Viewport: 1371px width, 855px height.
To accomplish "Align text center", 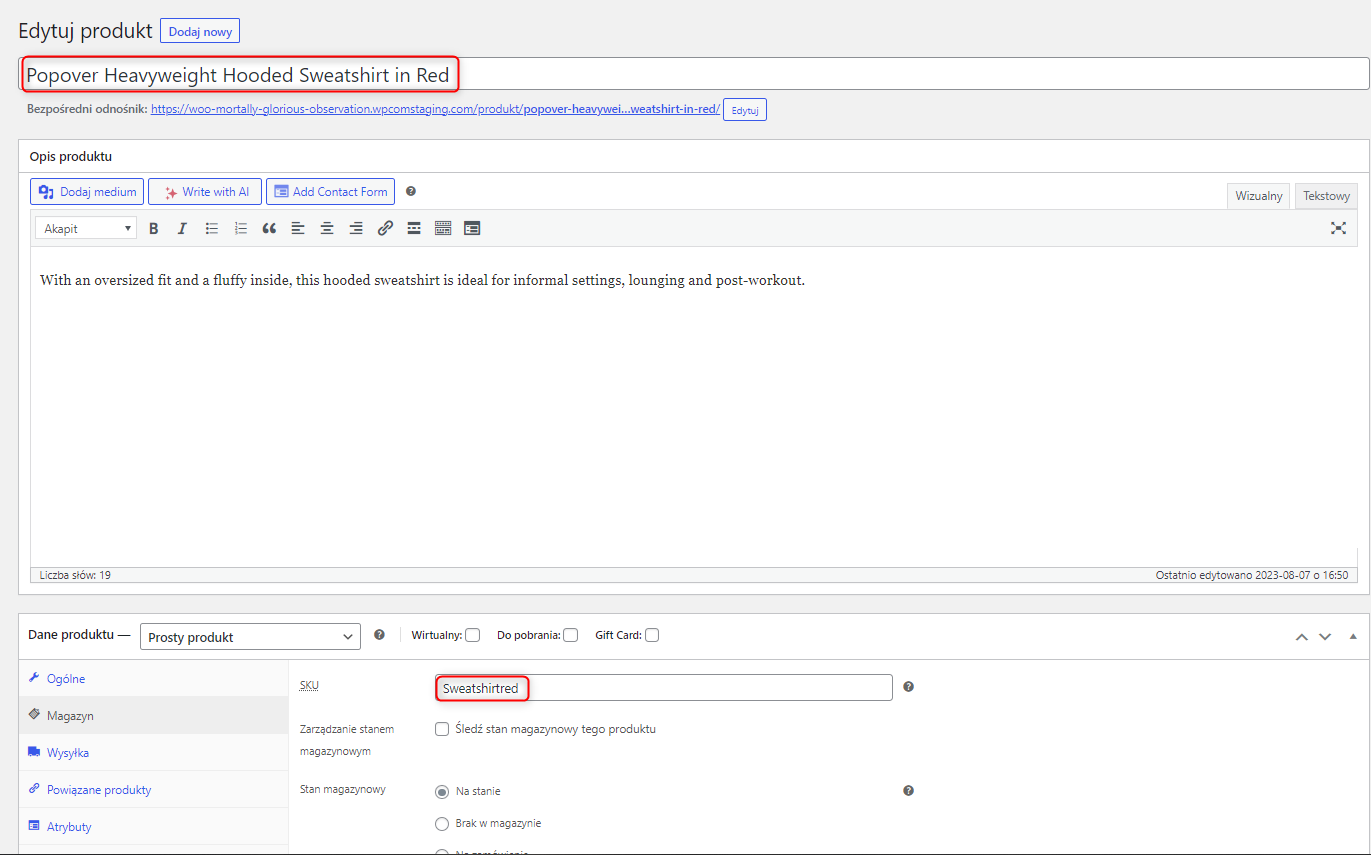I will [x=327, y=228].
